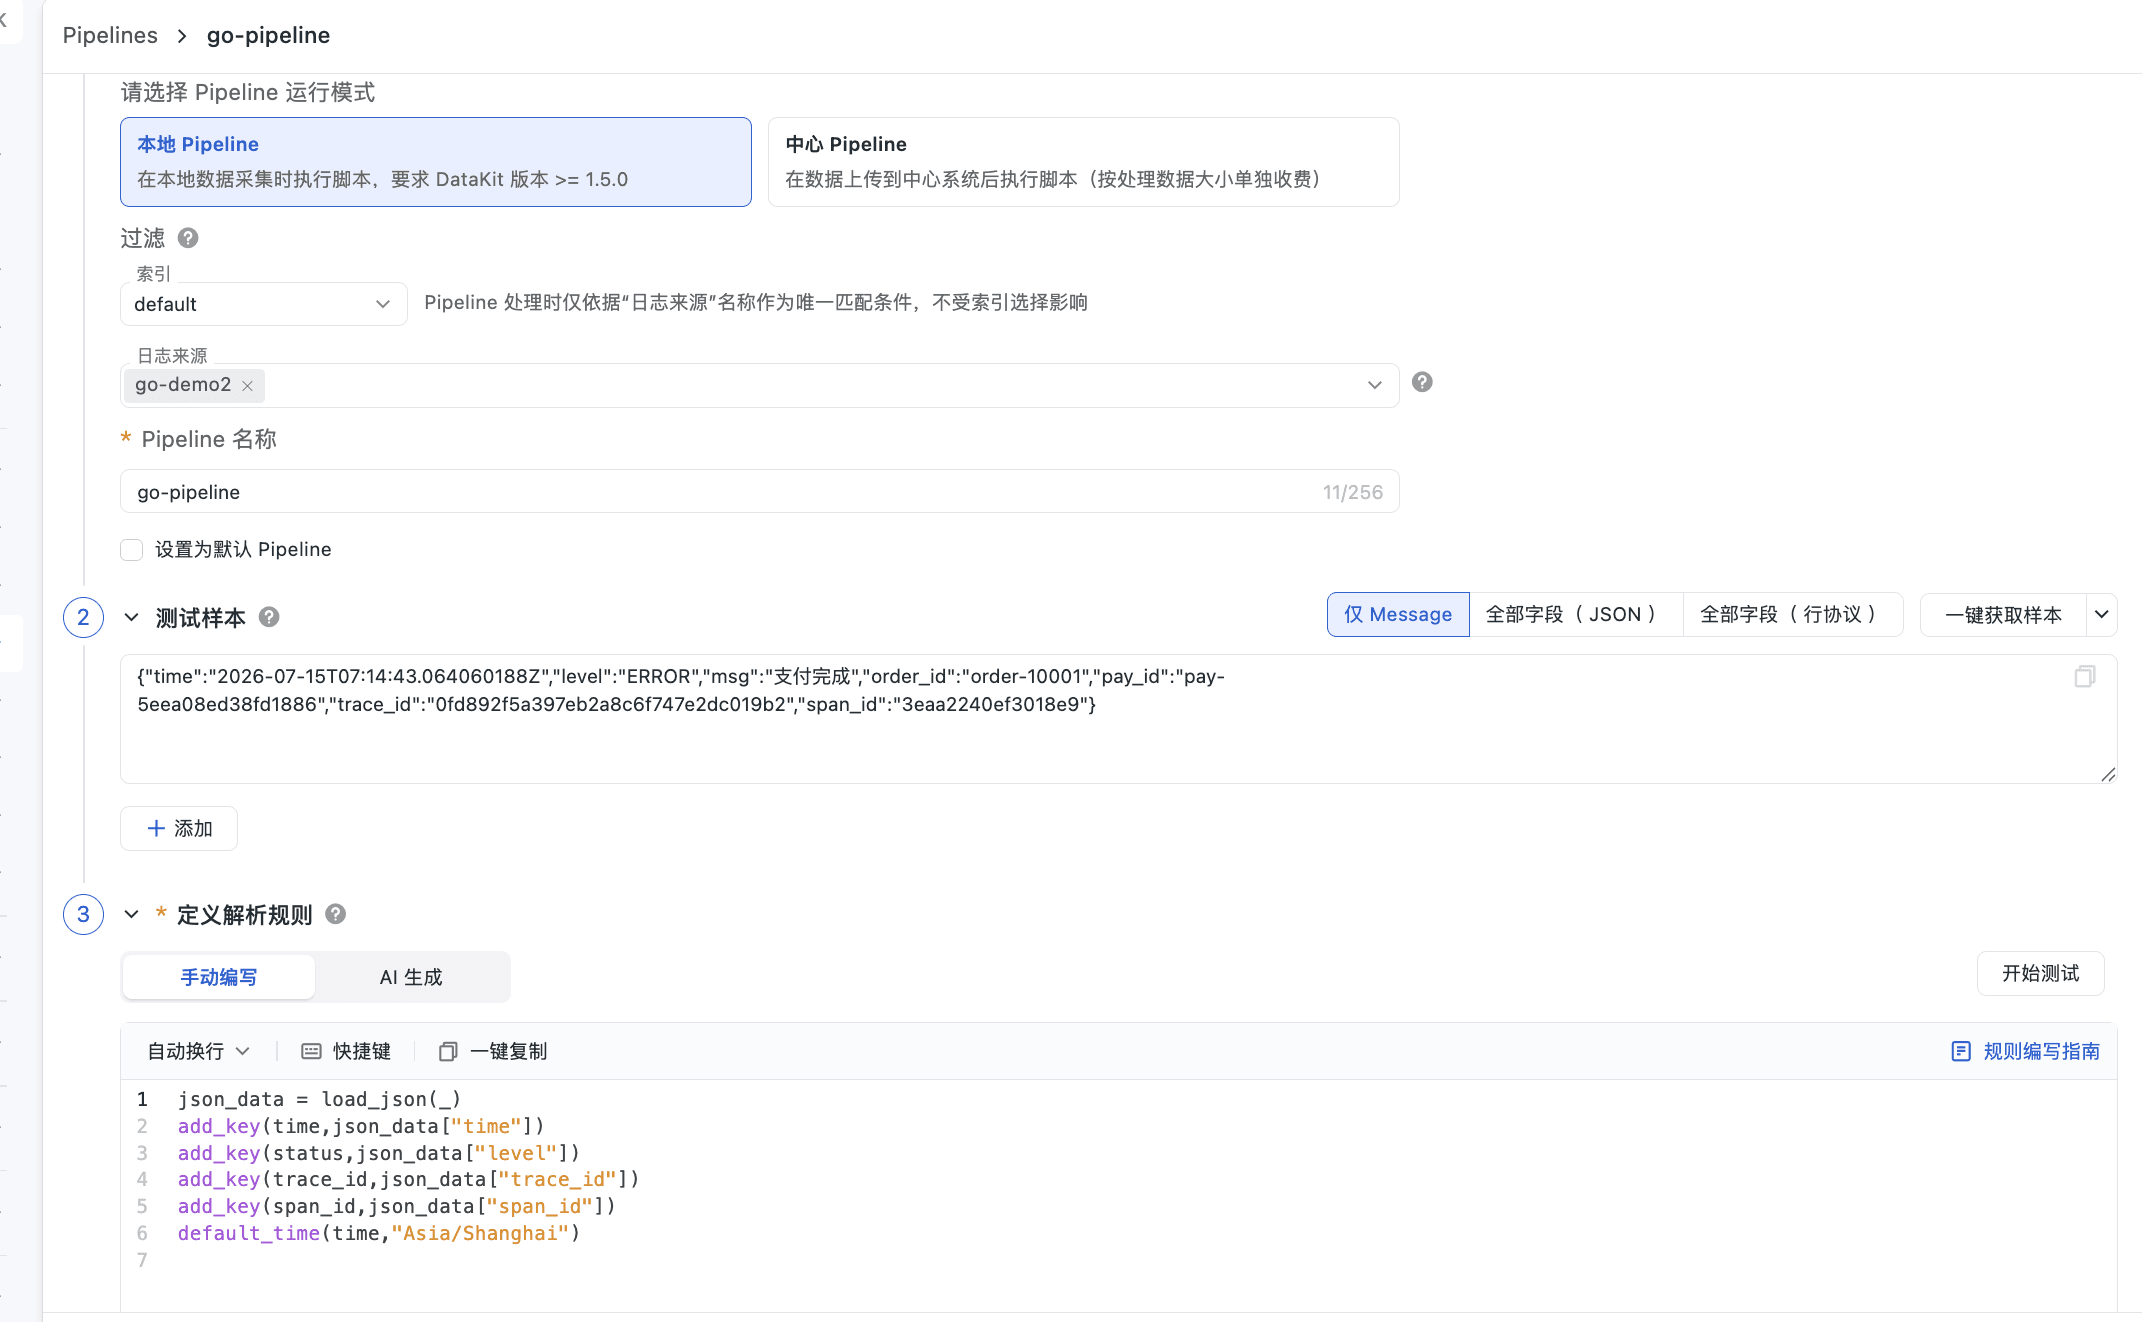
Task: Click the plus icon on 添加 button
Action: coord(156,828)
